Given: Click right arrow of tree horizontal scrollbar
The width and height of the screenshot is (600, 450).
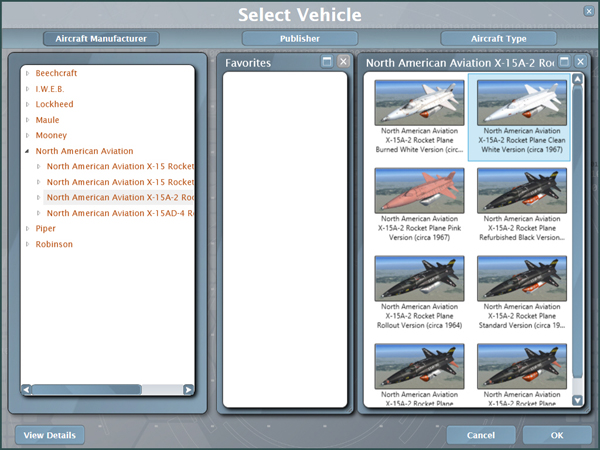Looking at the screenshot, I should tap(188, 390).
